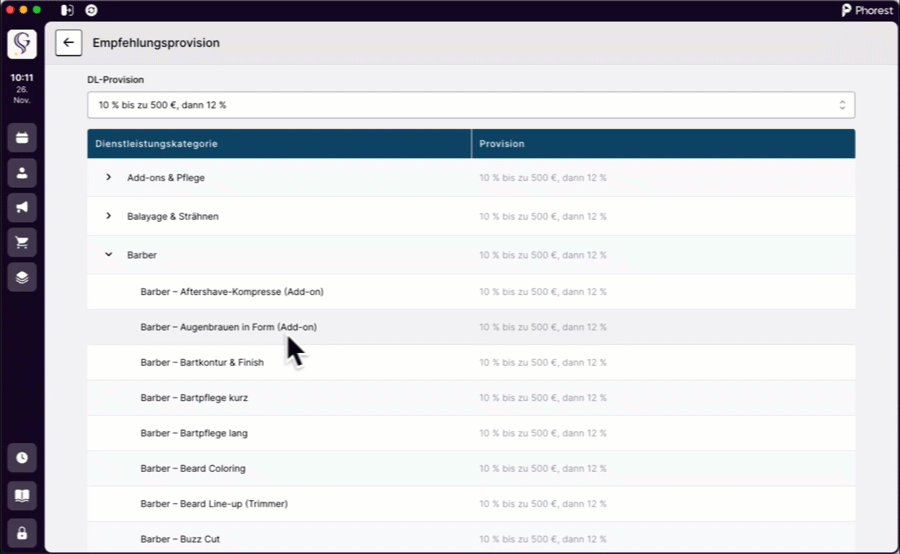This screenshot has width=900, height=554.
Task: Collapse the Barber category
Action: [109, 255]
